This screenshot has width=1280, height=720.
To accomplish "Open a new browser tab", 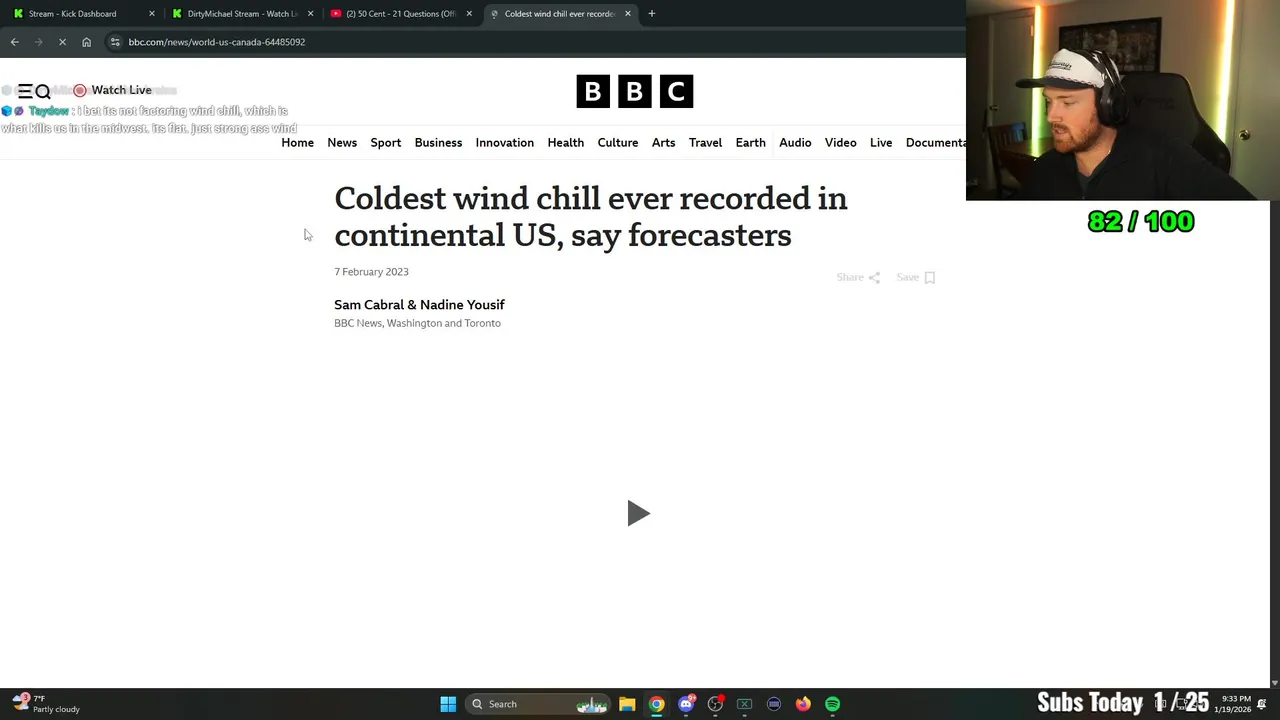I will tap(651, 14).
